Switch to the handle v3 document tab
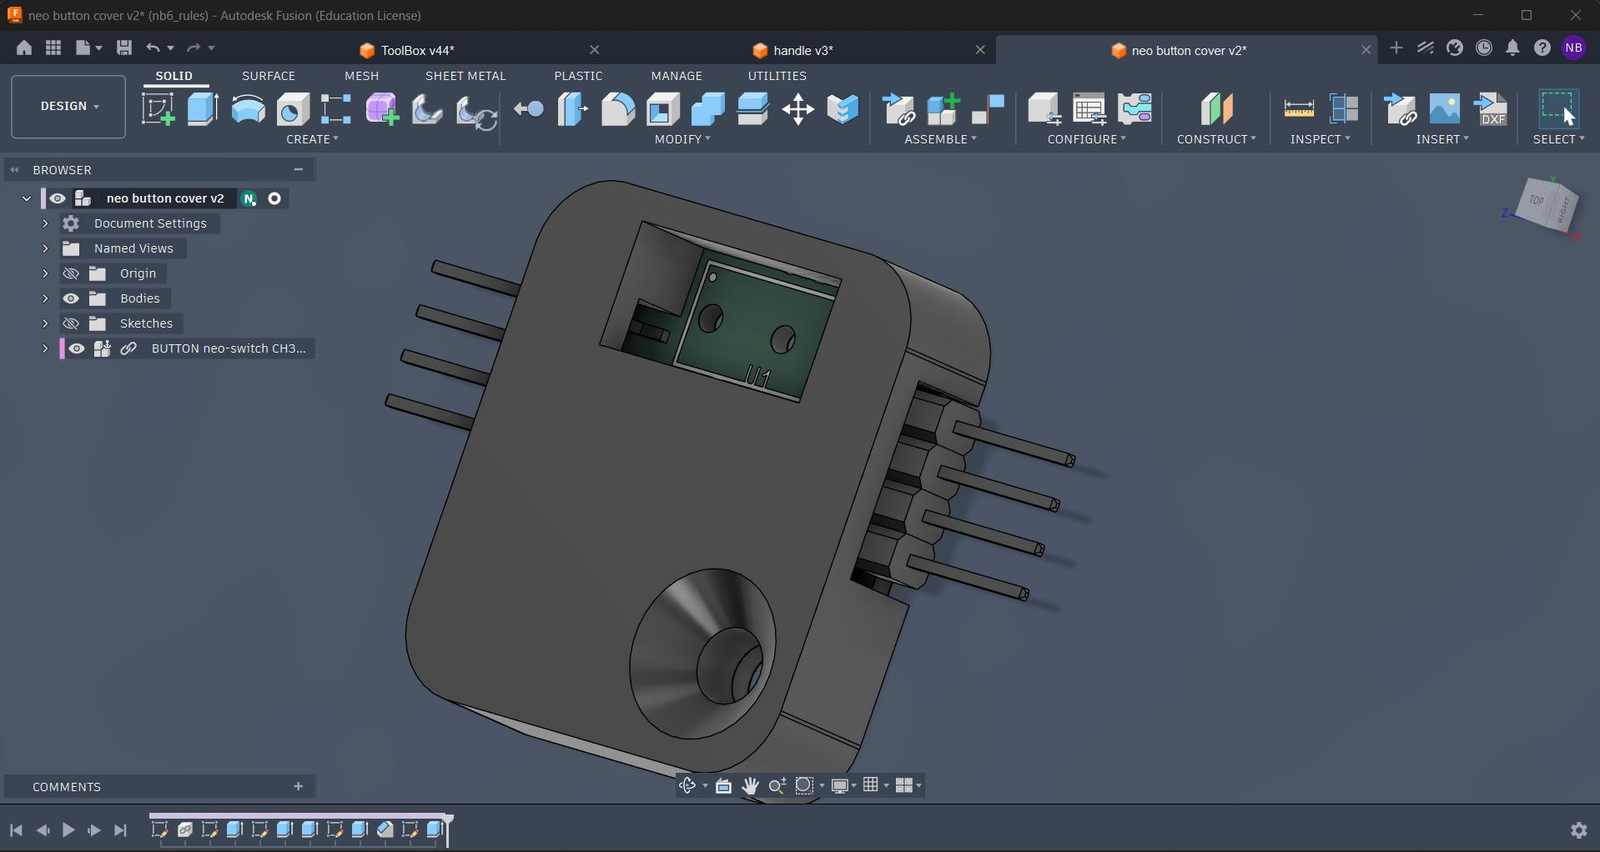Viewport: 1600px width, 852px height. coord(793,50)
